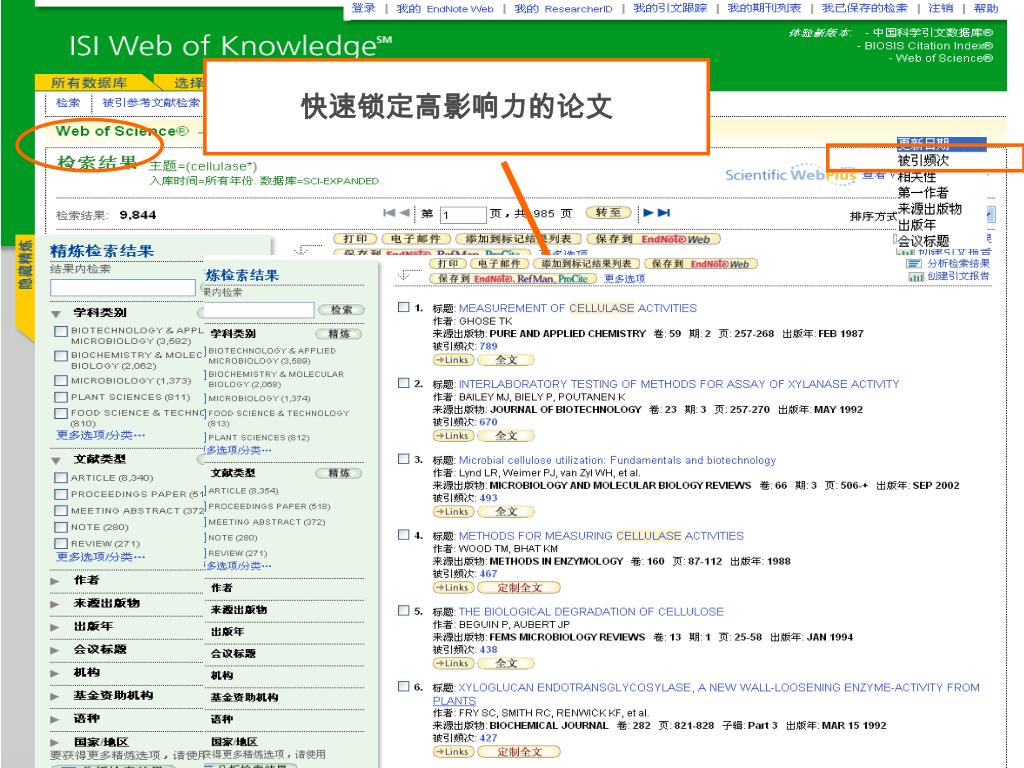
Task: Choose 会议标题 sort option
Action: 923,241
